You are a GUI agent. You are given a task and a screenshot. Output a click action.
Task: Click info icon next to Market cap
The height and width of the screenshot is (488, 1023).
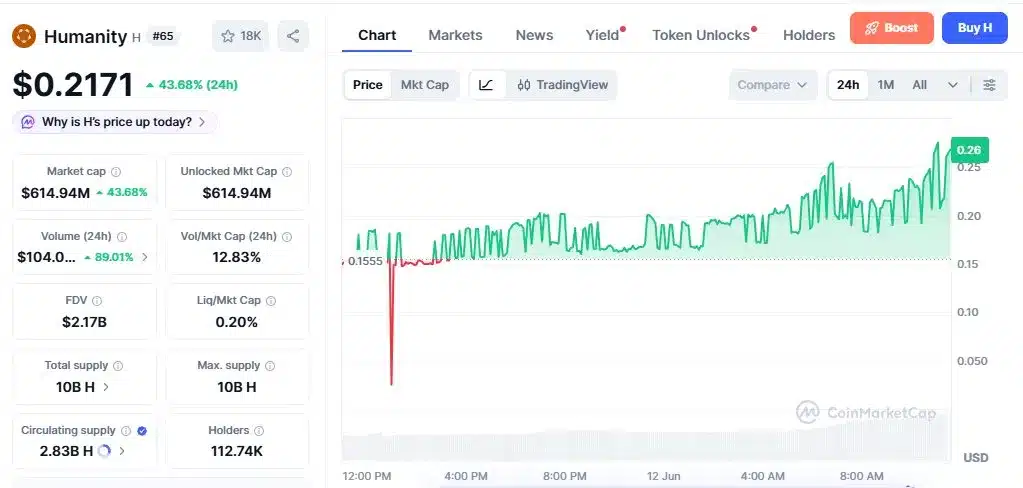click(116, 172)
